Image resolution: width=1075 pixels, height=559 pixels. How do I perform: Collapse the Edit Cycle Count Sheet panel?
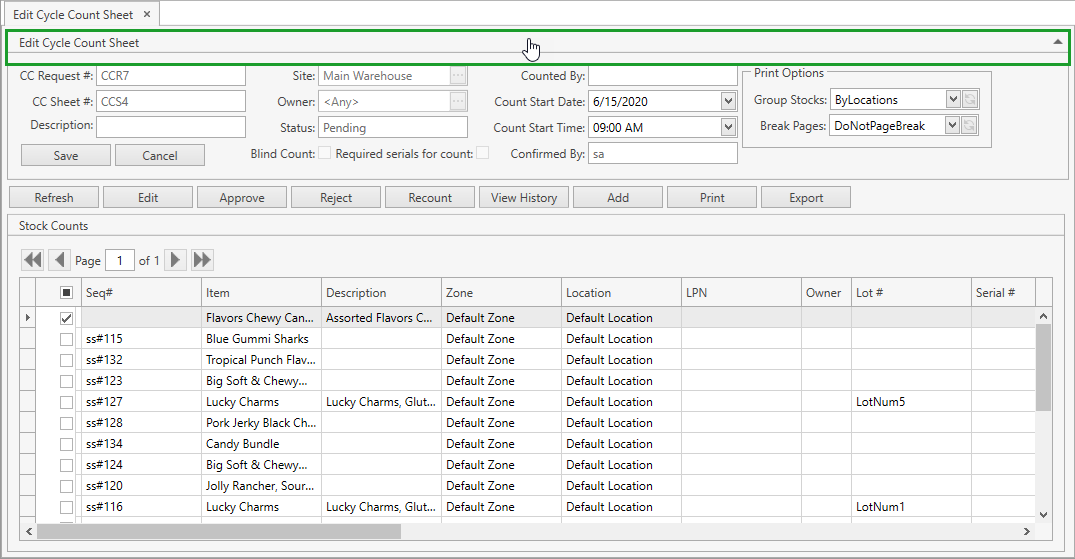[x=1057, y=43]
